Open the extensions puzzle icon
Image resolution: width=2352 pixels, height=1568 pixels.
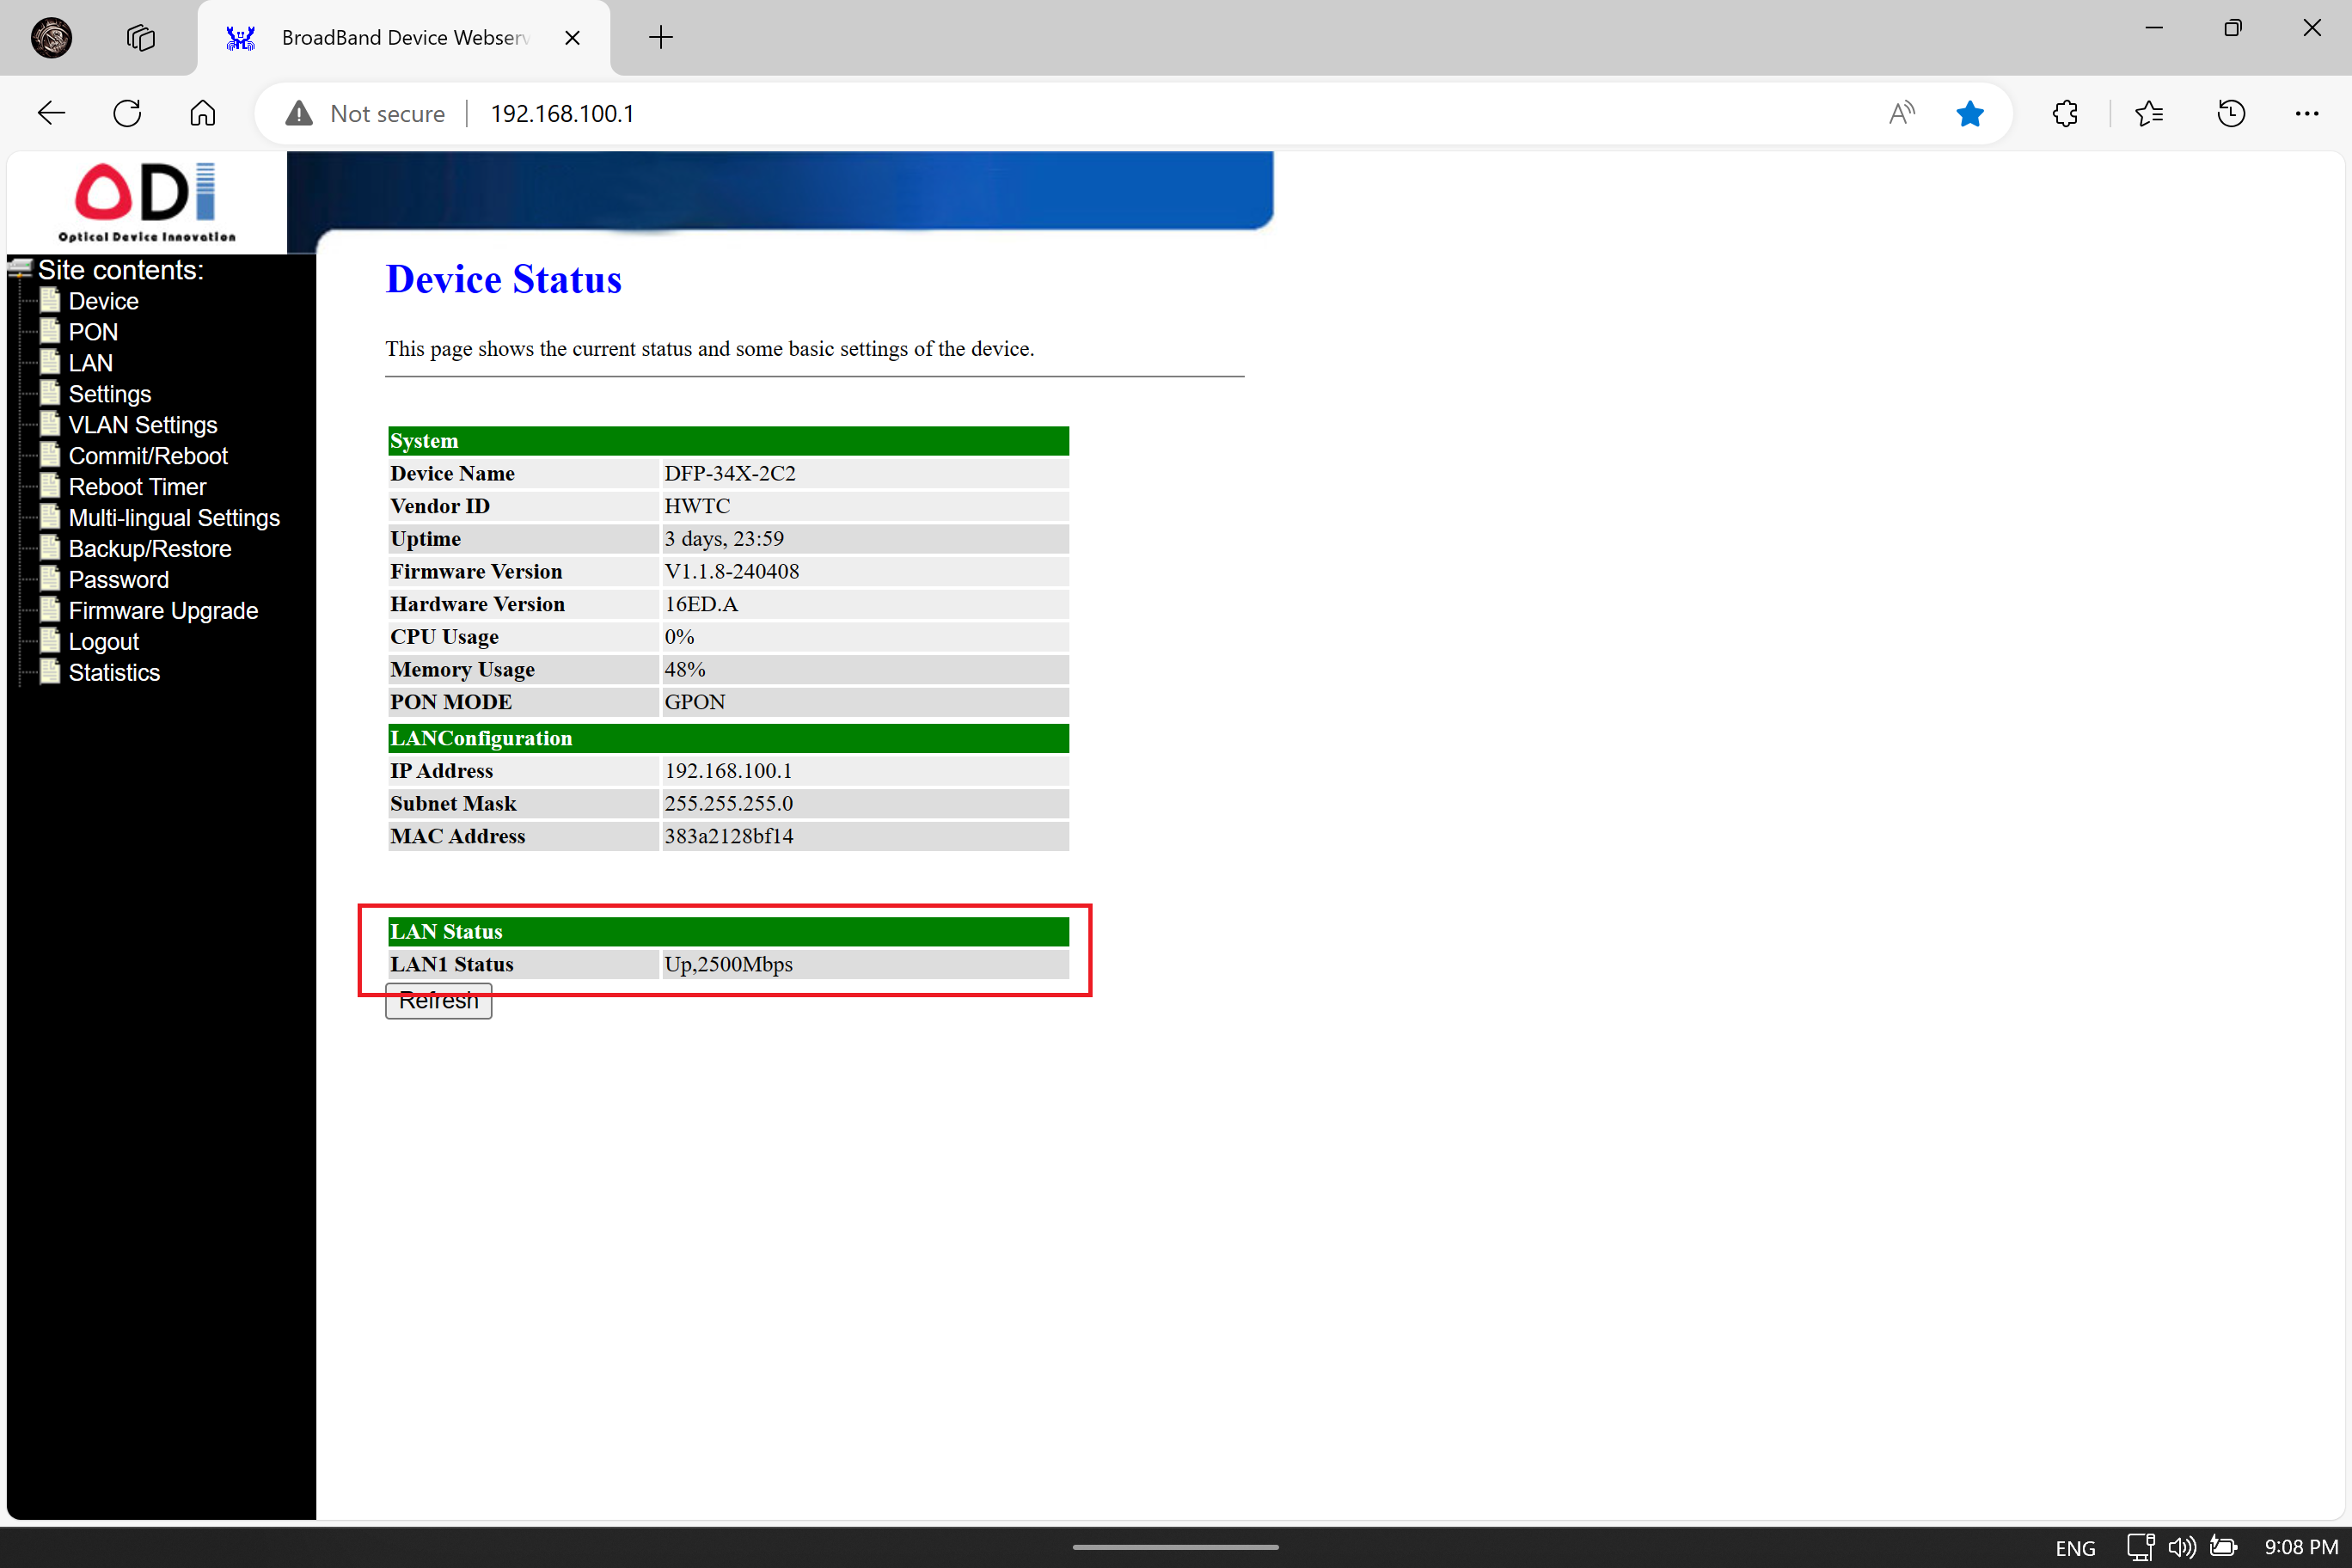(2065, 113)
